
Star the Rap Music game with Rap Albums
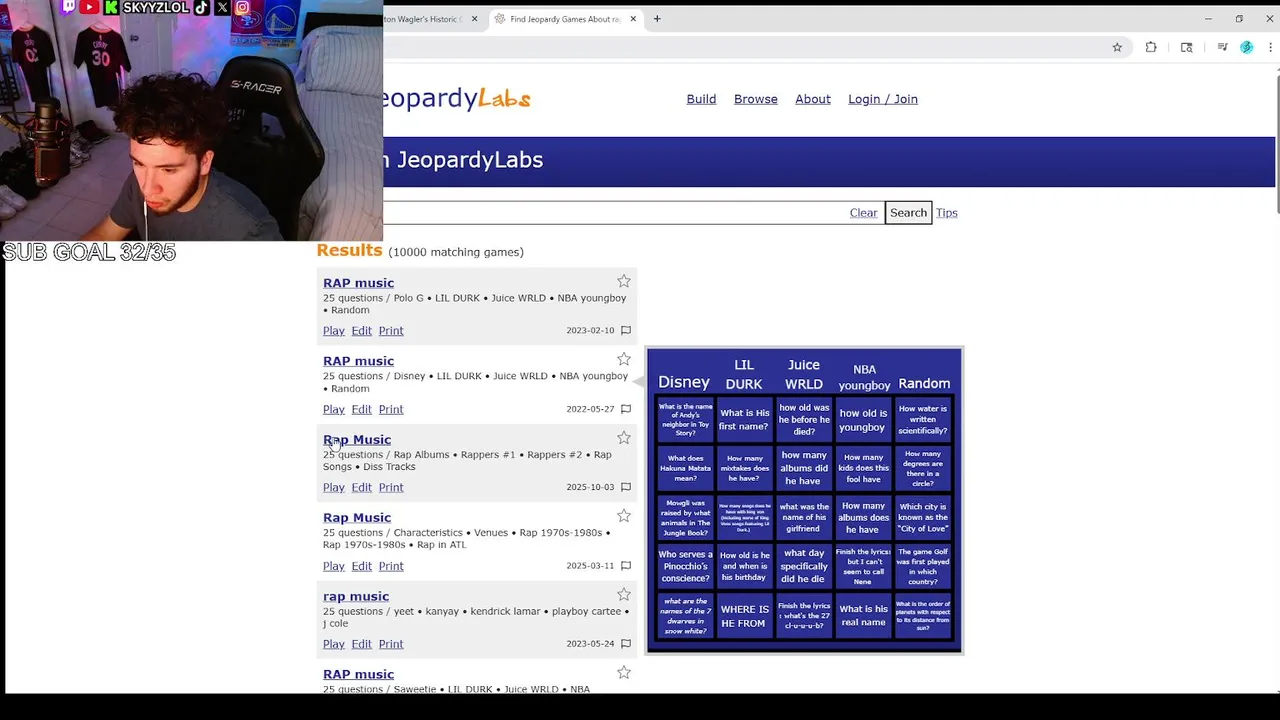pyautogui.click(x=624, y=438)
